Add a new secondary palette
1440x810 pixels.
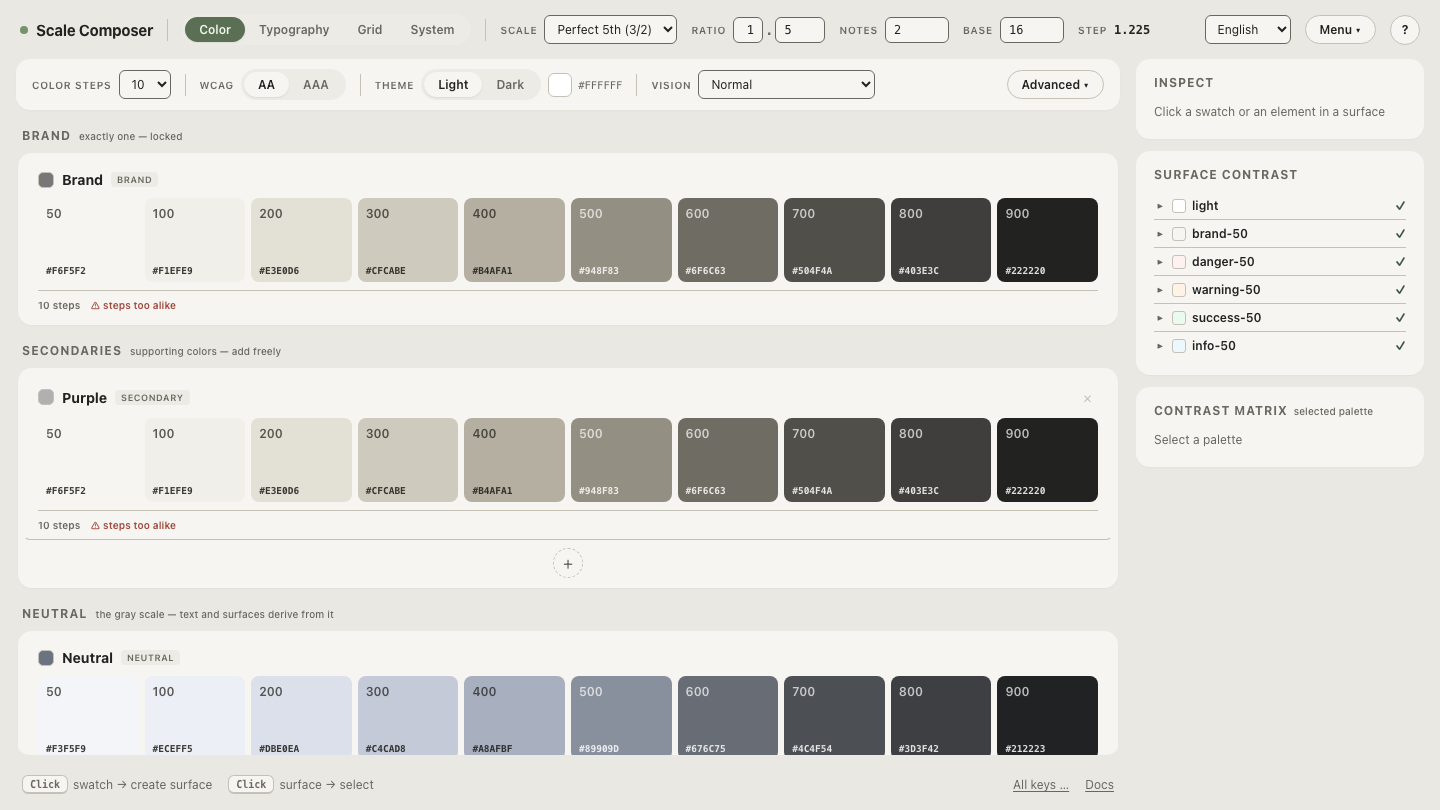point(568,564)
